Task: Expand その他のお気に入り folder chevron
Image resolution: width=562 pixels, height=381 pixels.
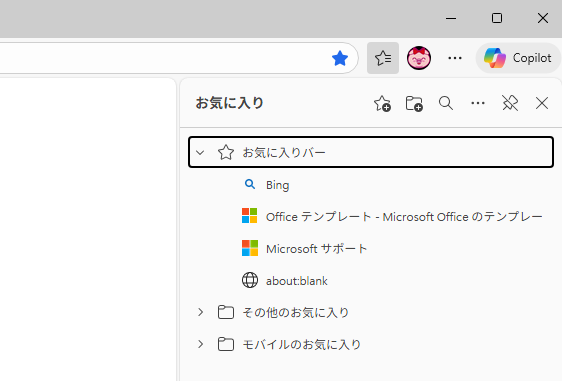Action: 200,312
